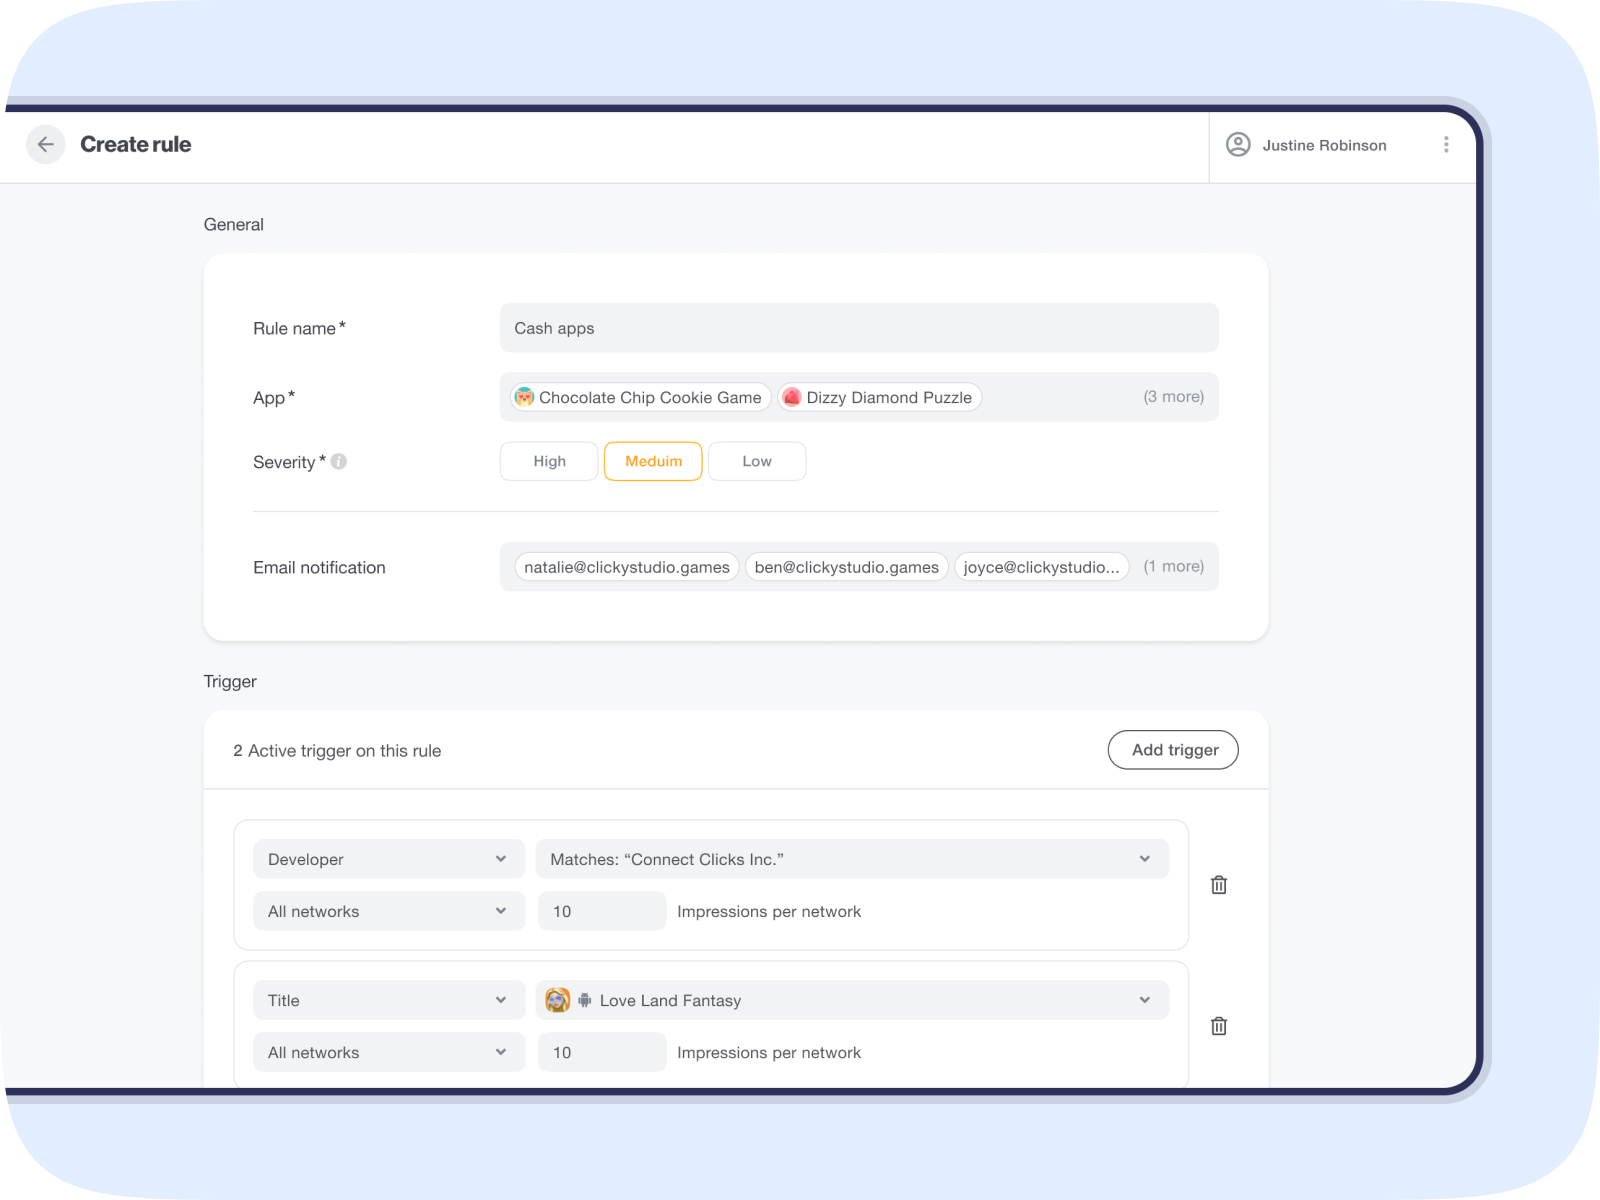Click the Love Land Fantasy app thumbnail
This screenshot has width=1600, height=1200.
click(x=558, y=1000)
